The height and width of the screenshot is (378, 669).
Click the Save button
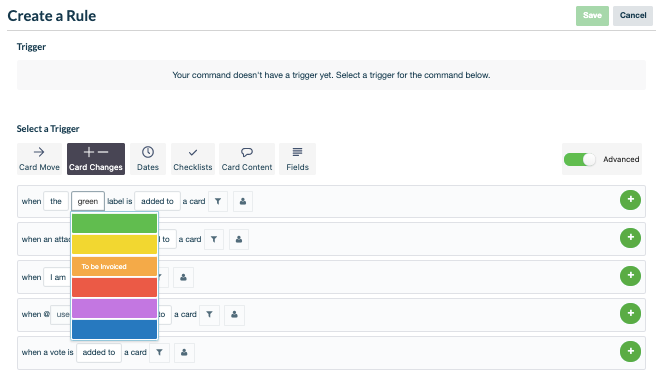592,16
